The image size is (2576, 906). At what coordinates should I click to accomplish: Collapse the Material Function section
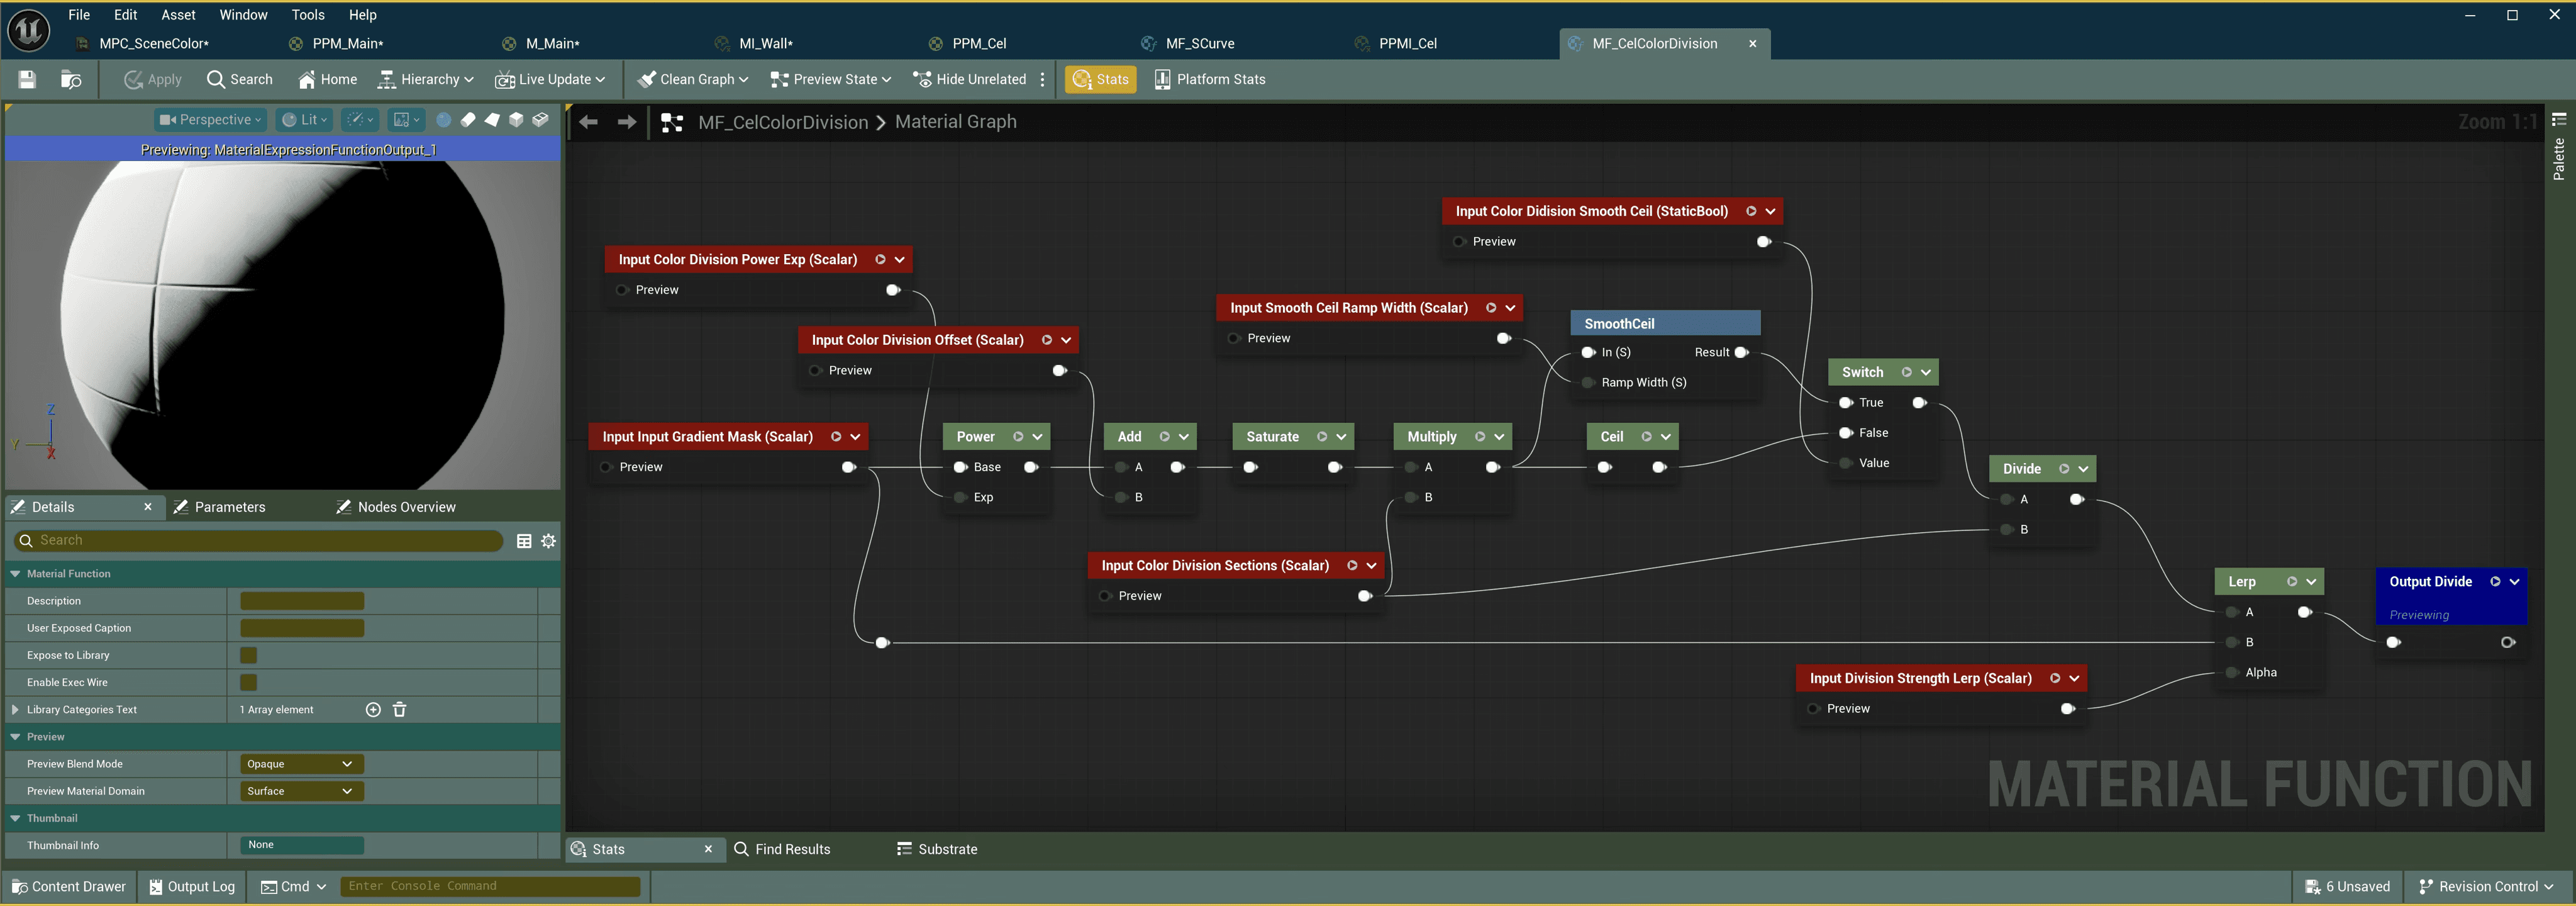point(15,574)
